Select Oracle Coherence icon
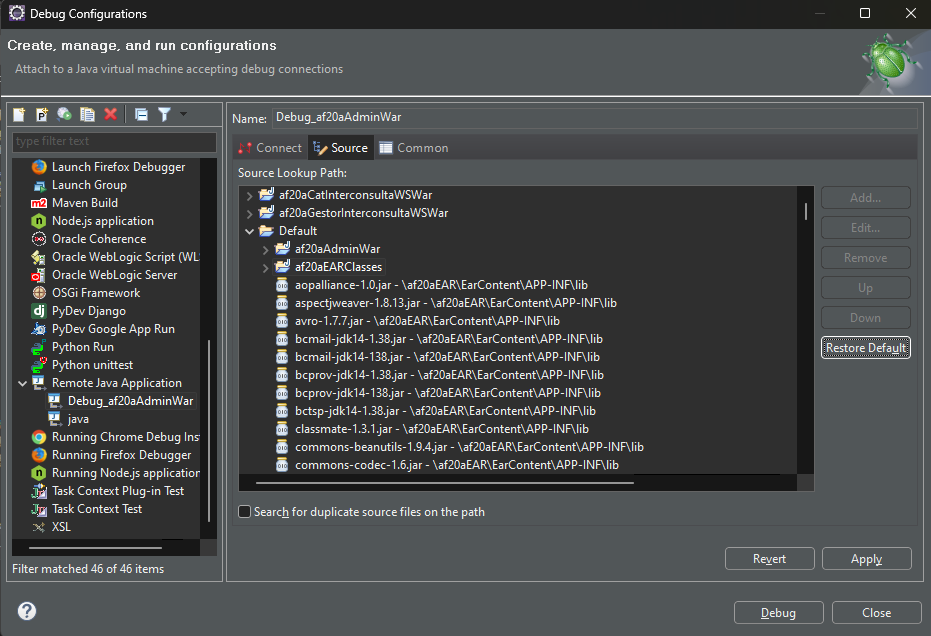Screen dimensions: 931x636 click(x=39, y=239)
